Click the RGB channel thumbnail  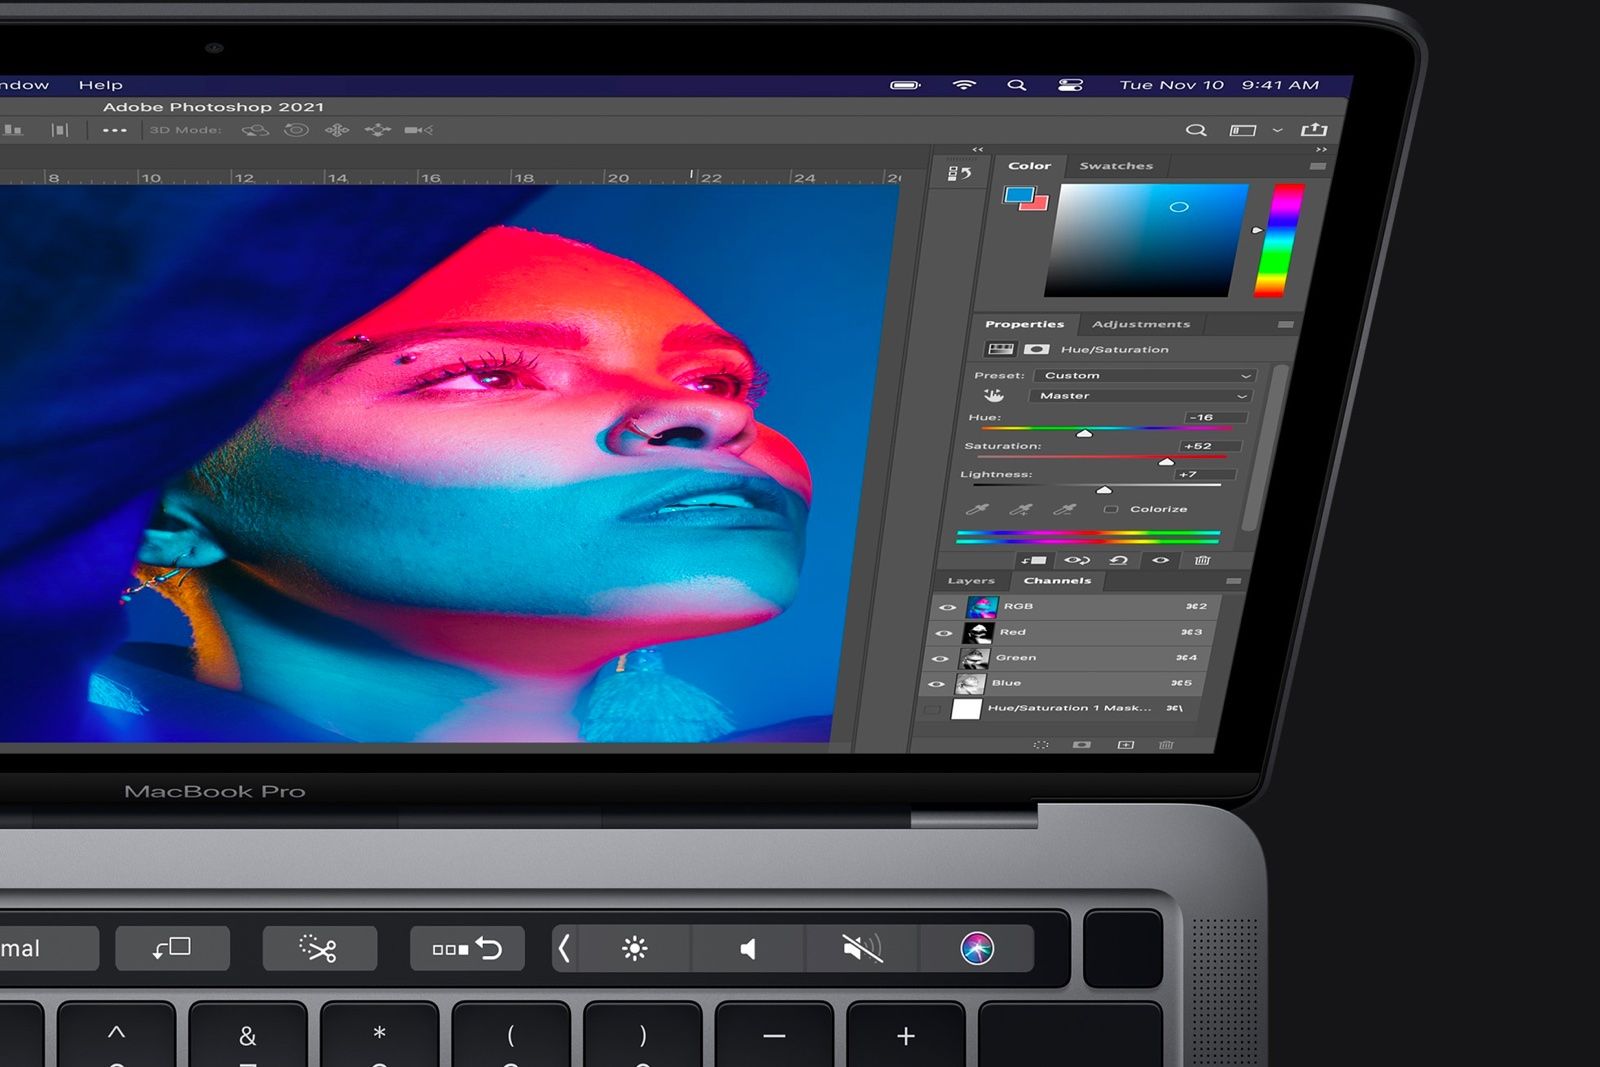click(x=981, y=607)
